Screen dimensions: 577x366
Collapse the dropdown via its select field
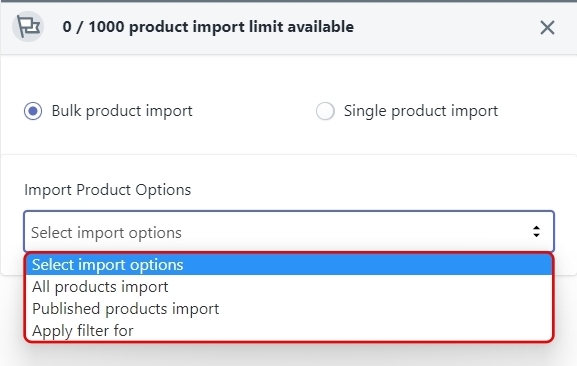tap(289, 232)
